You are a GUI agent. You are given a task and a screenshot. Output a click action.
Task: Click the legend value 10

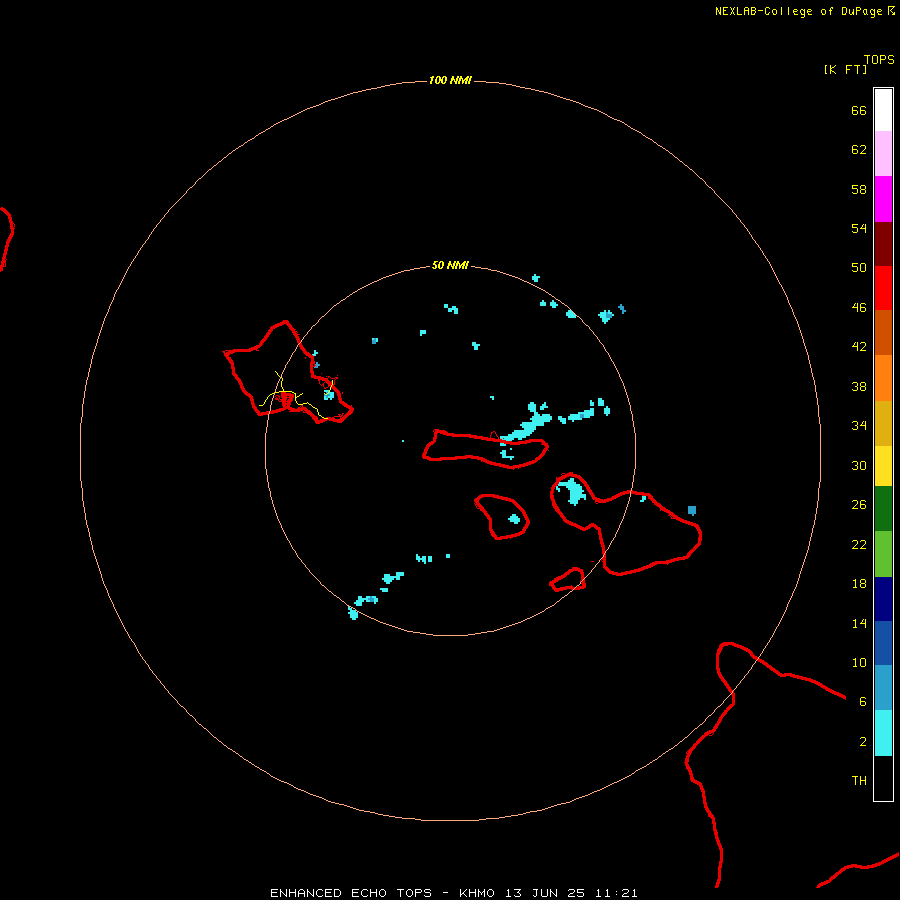pyautogui.click(x=859, y=662)
